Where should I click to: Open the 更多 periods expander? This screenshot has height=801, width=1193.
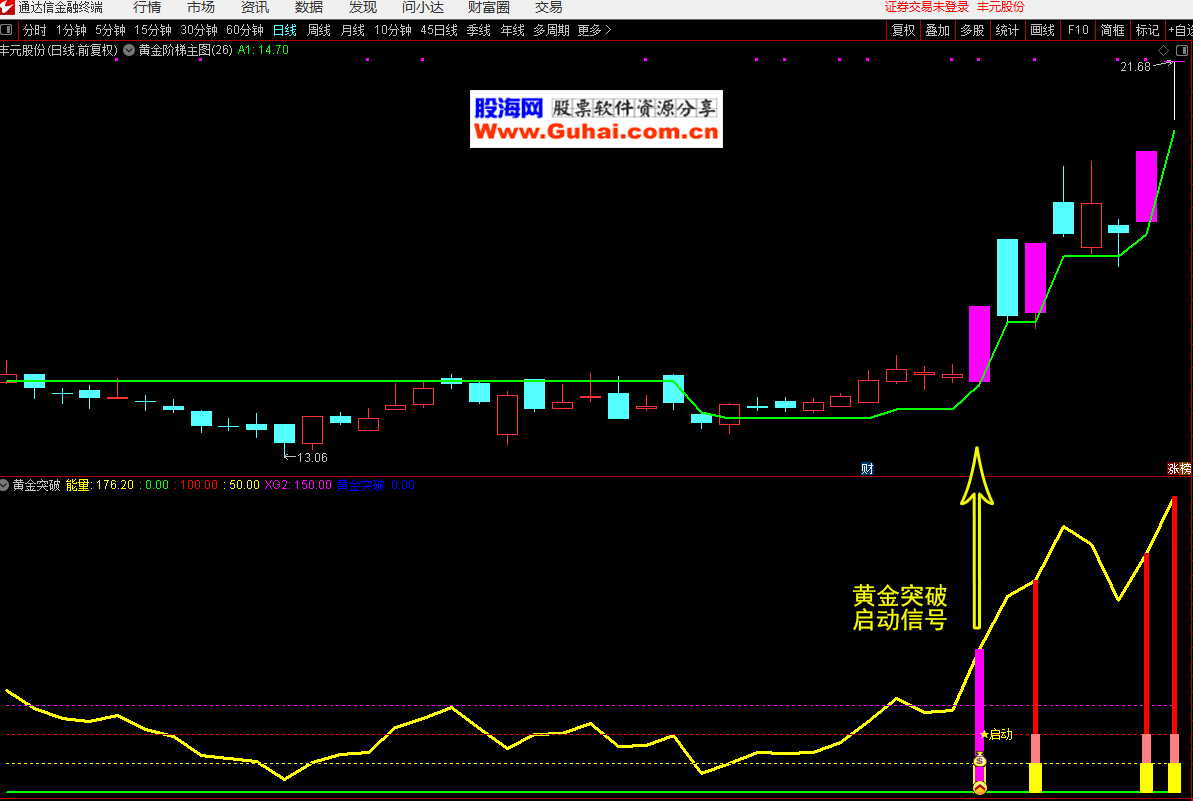(x=594, y=30)
